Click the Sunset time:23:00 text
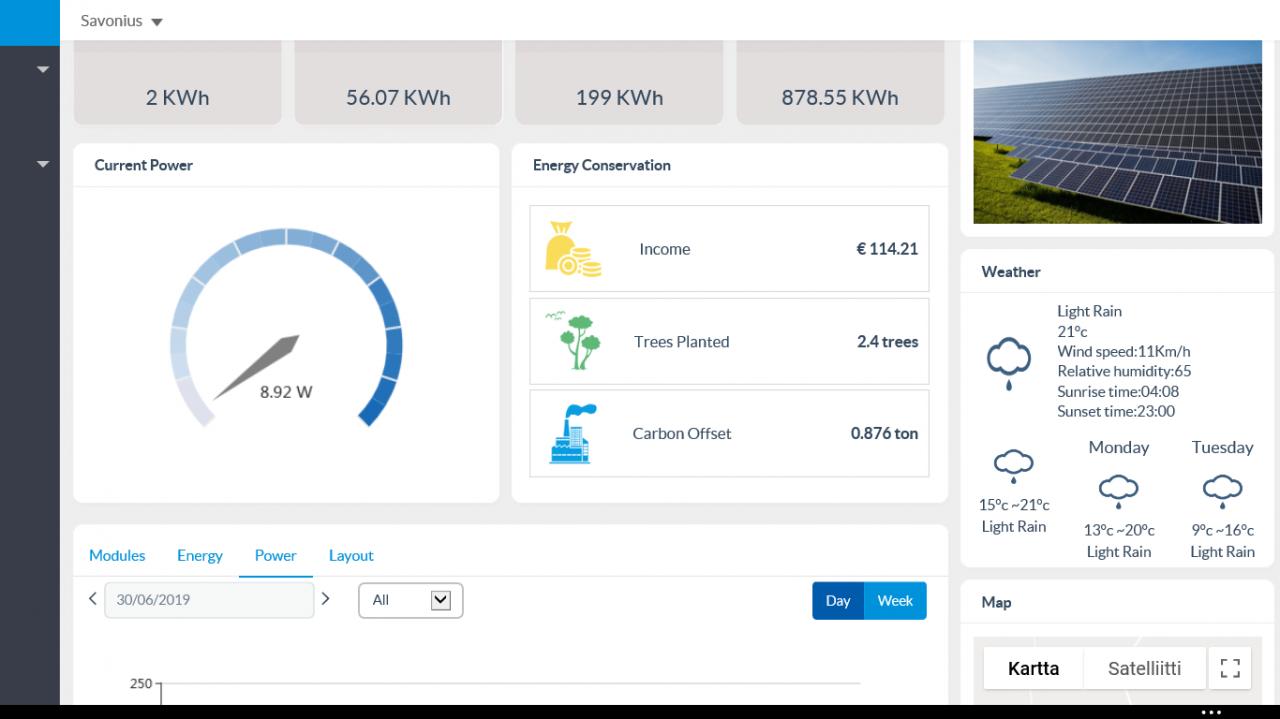Screen dimensions: 1280x719 [x=1116, y=411]
